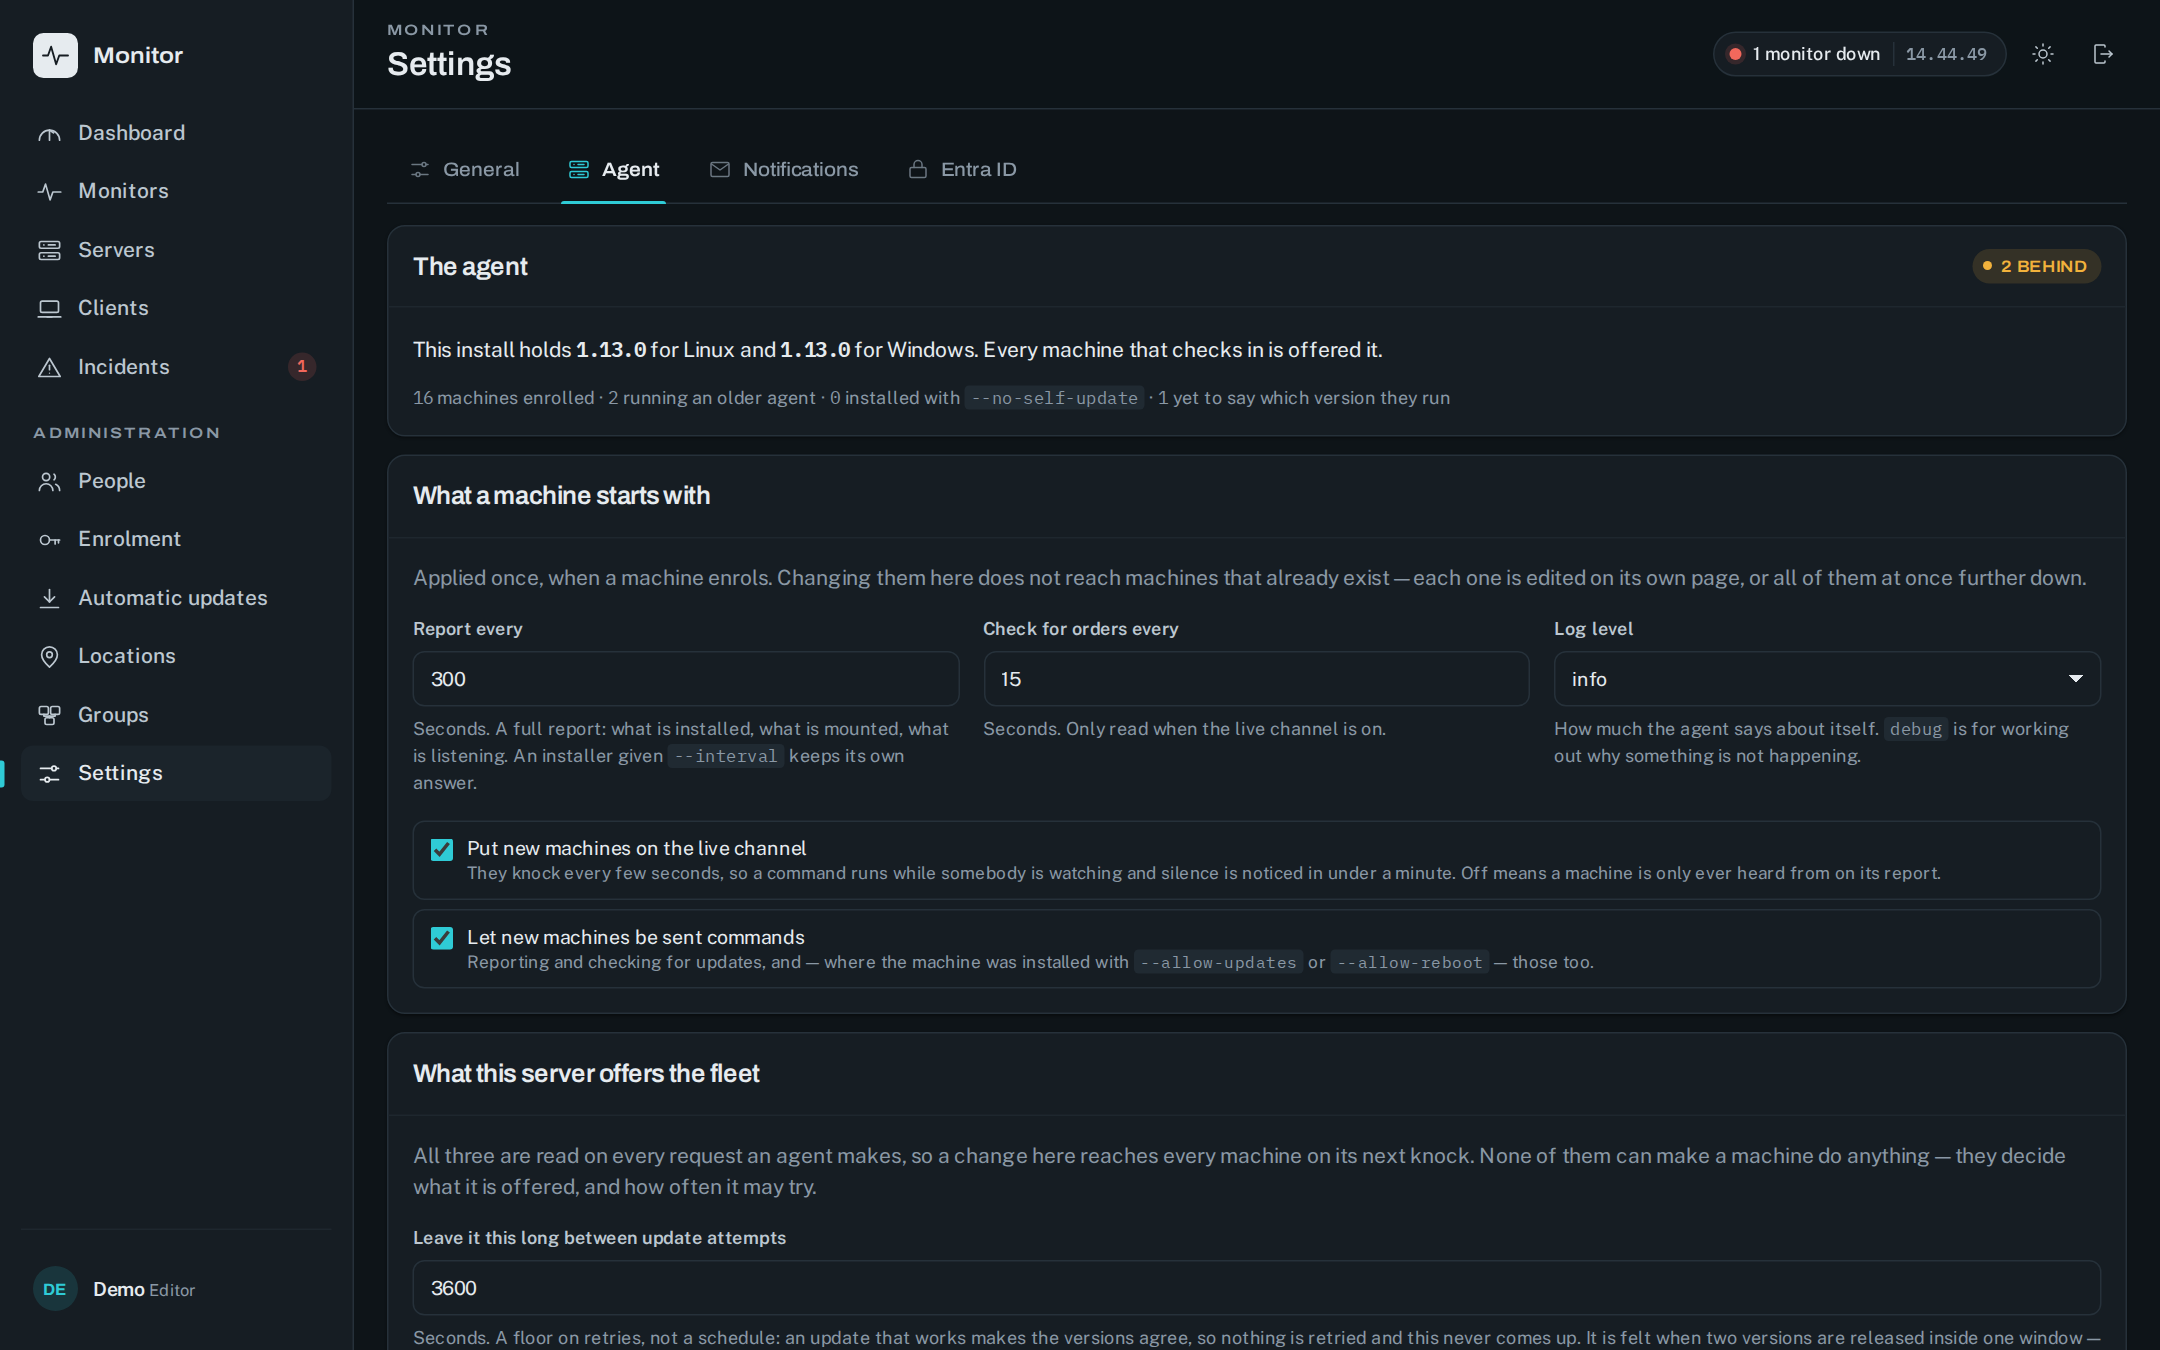Viewport: 2160px width, 1350px height.
Task: Uncheck Let new machines be sent commands
Action: 442,938
